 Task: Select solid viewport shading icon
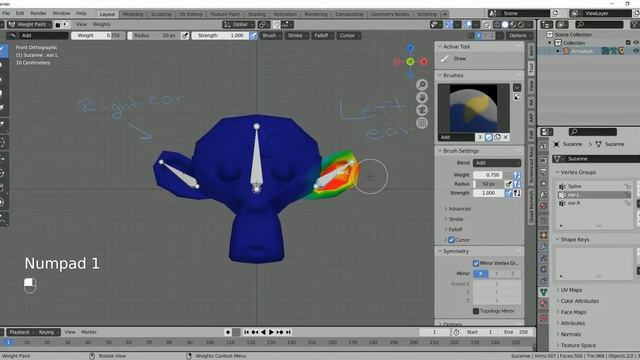coord(505,24)
